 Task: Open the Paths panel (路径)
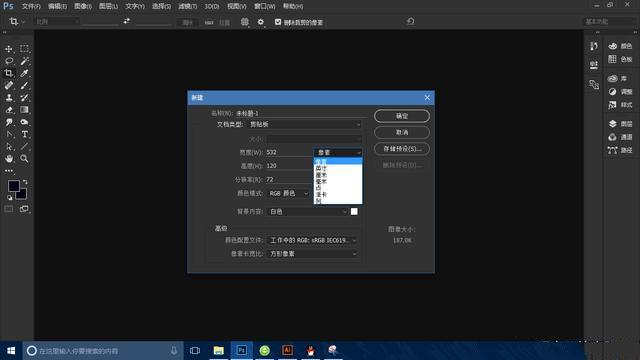pos(620,150)
